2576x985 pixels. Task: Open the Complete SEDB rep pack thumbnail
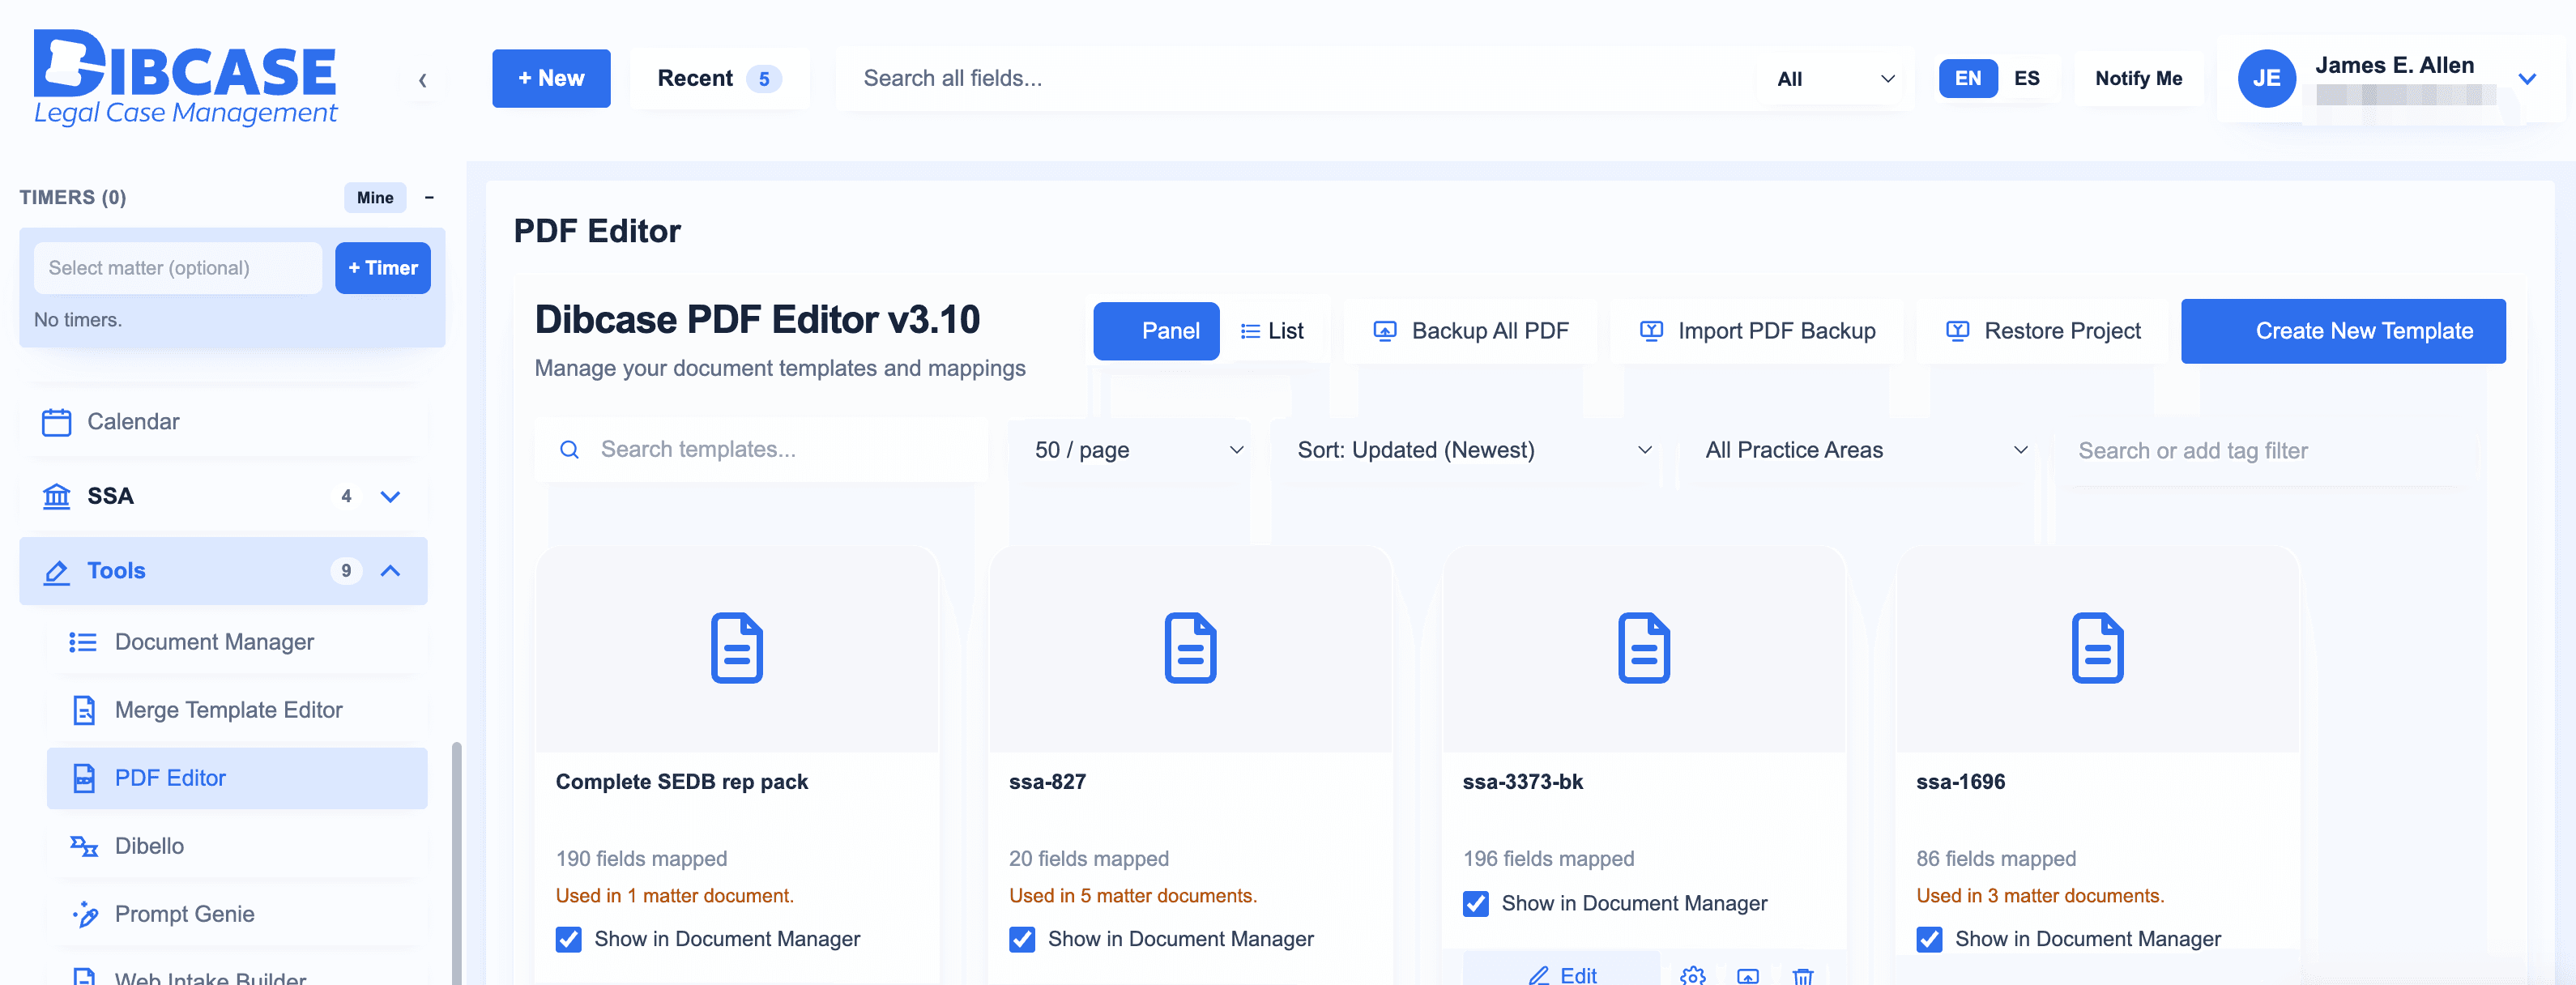[737, 648]
